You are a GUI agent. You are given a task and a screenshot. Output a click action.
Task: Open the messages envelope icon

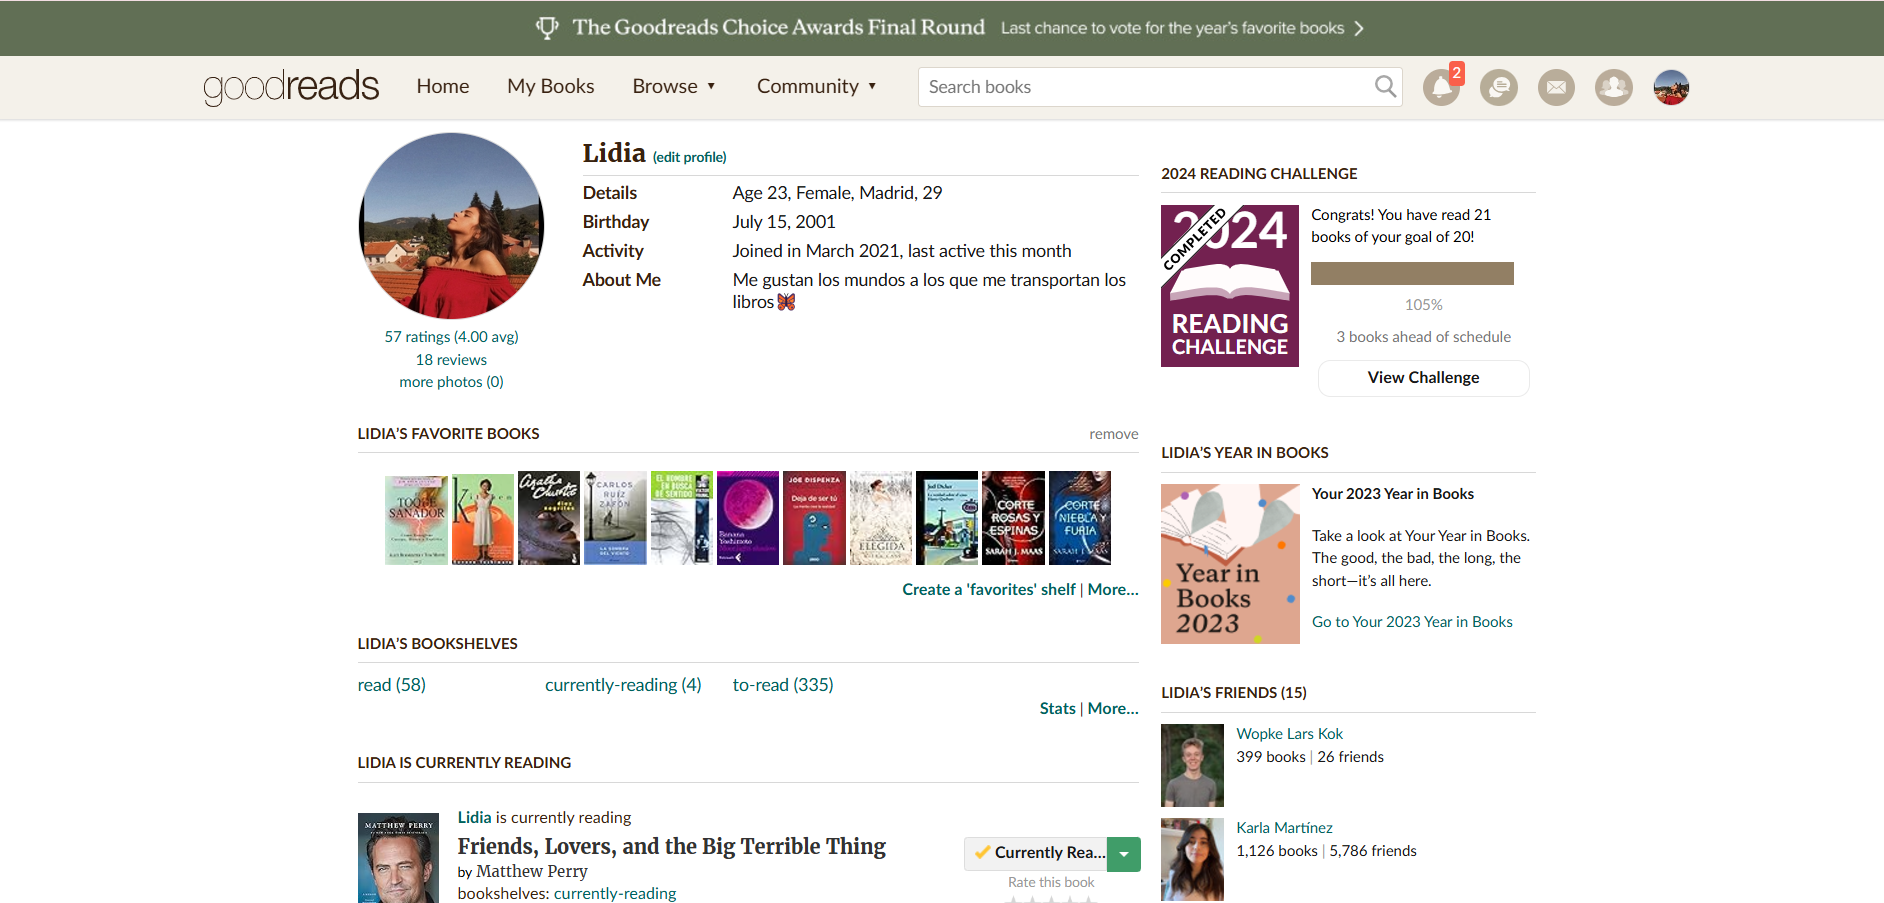click(1556, 88)
